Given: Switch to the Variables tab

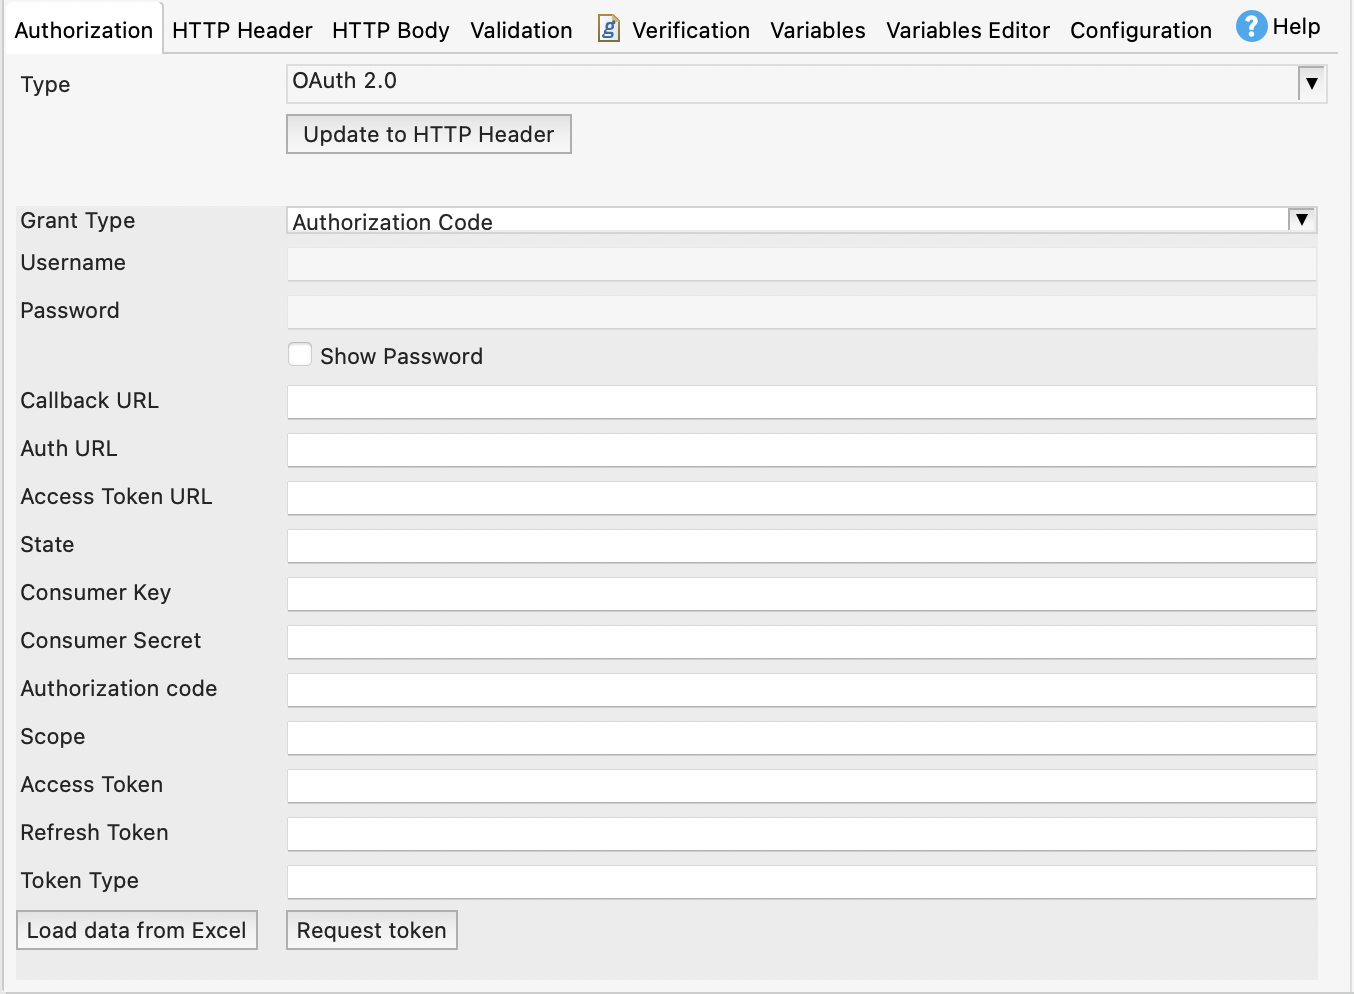Looking at the screenshot, I should (x=817, y=30).
